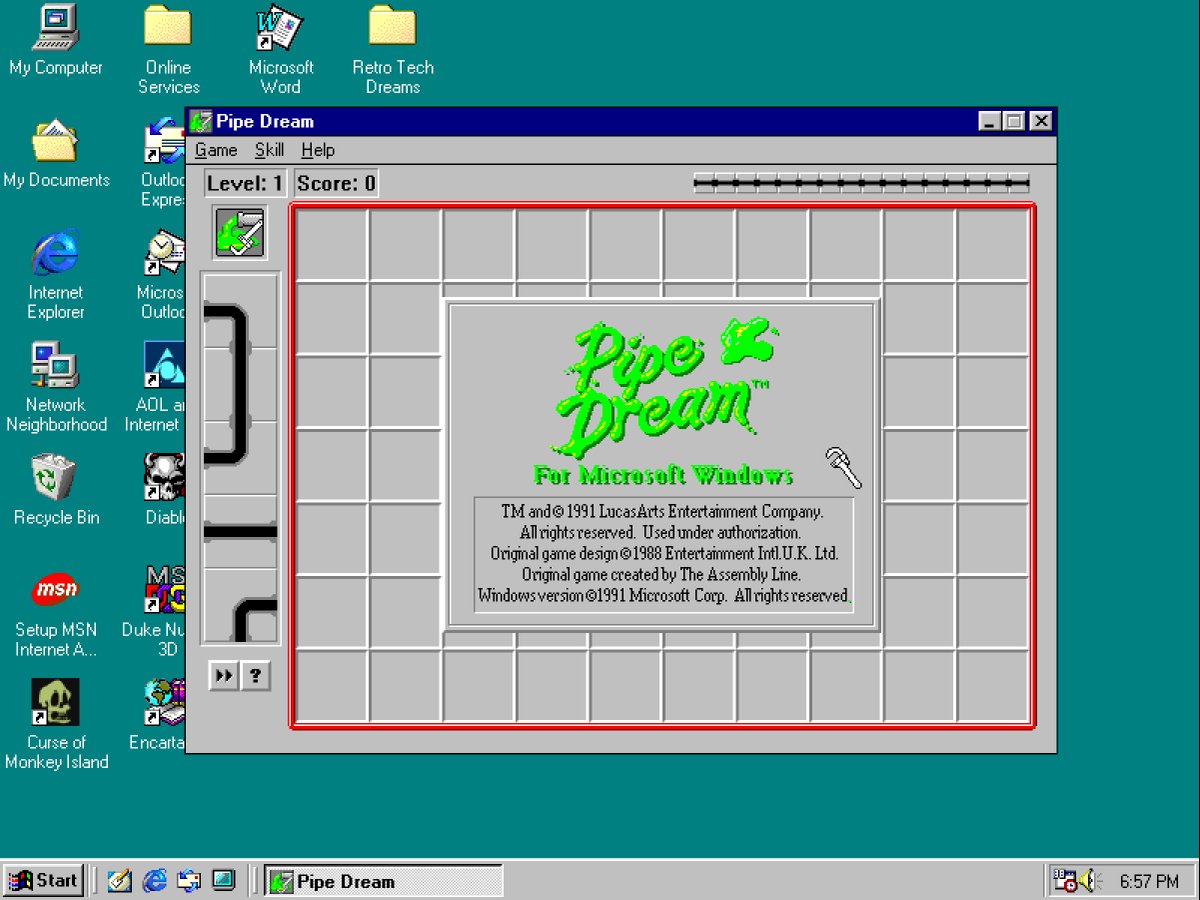
Task: Click the copyright notice text box
Action: 664,554
